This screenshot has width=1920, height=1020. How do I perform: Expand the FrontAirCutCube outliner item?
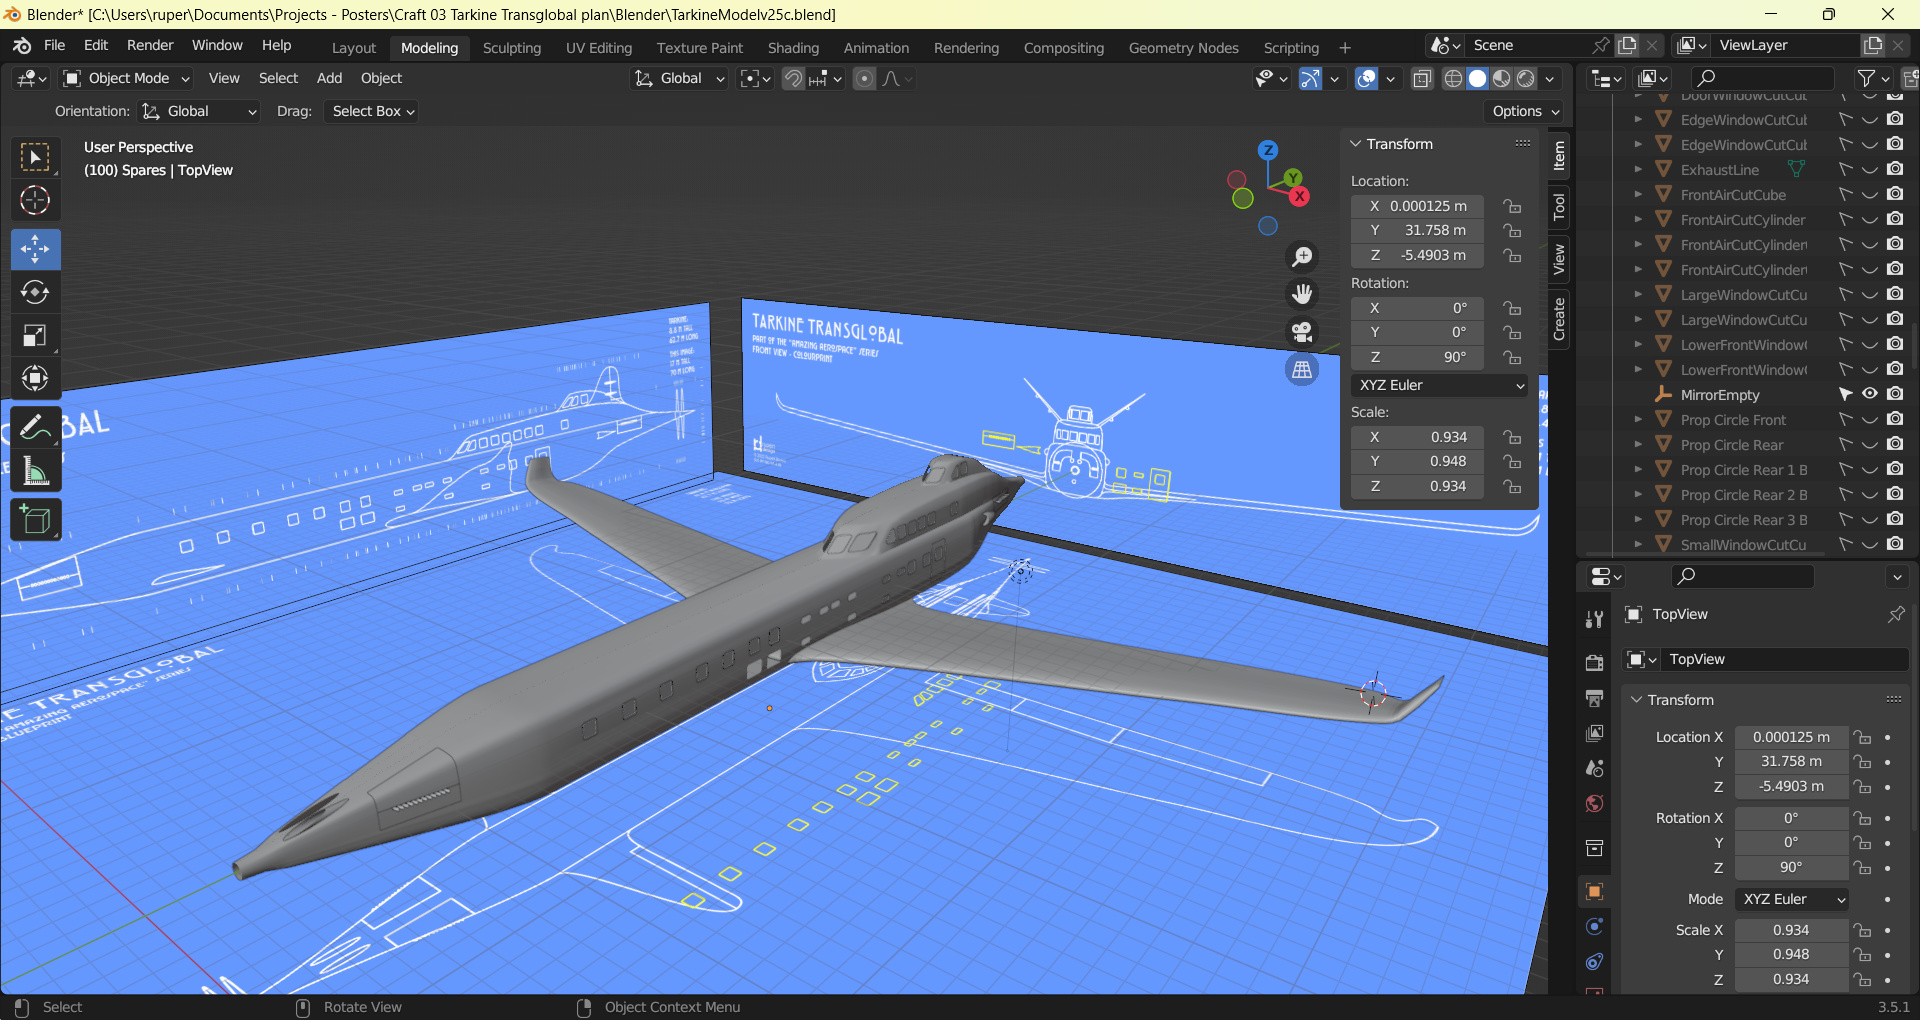pos(1637,194)
